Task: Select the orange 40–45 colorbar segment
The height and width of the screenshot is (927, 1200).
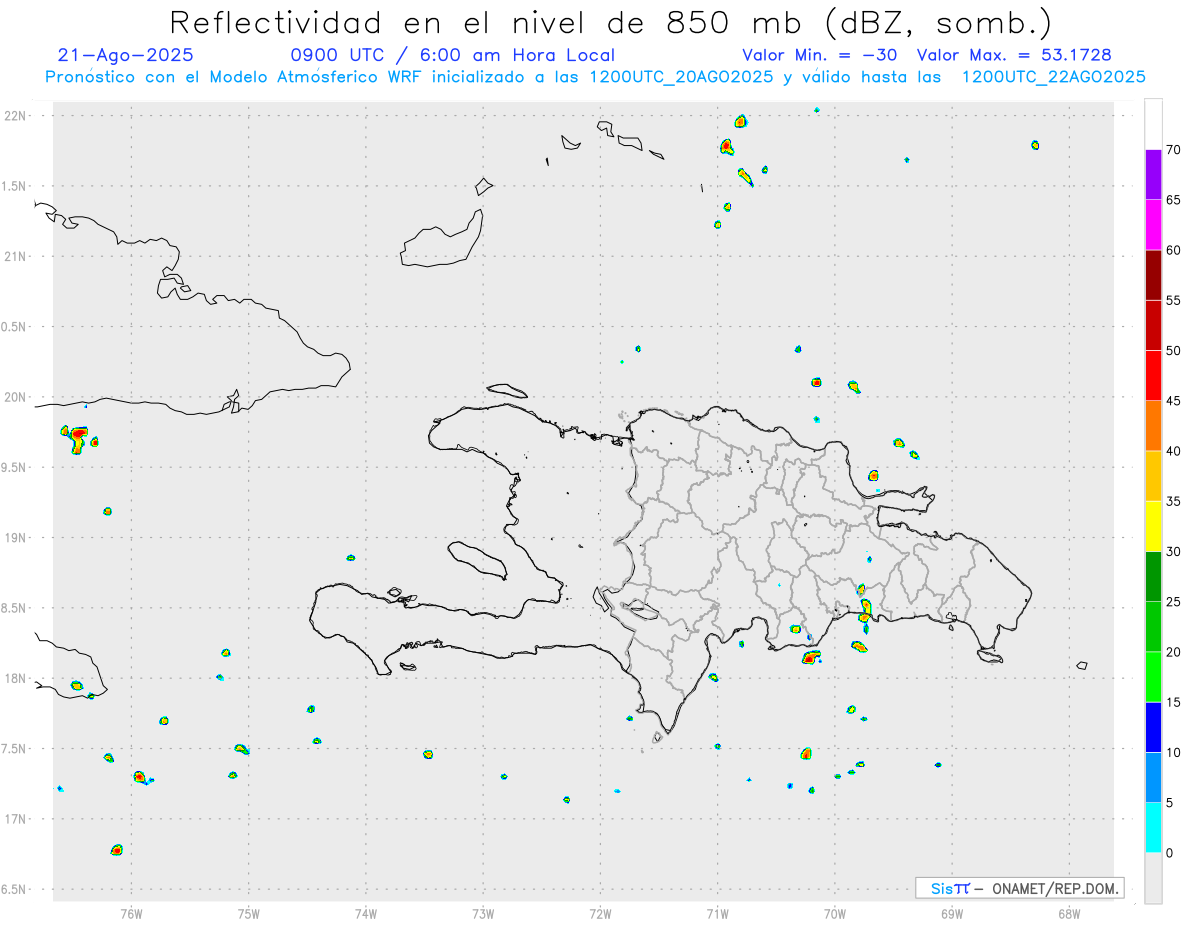Action: [1153, 425]
